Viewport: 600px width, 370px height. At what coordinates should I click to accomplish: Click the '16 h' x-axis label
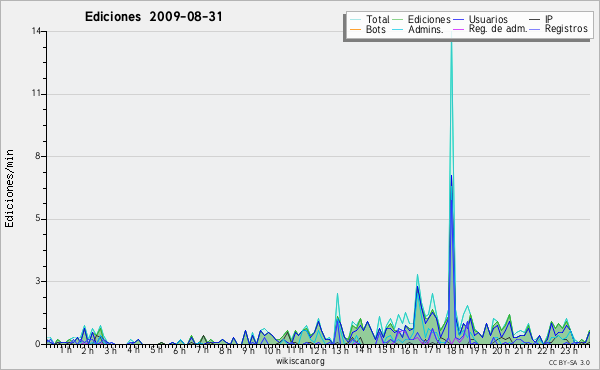click(409, 350)
